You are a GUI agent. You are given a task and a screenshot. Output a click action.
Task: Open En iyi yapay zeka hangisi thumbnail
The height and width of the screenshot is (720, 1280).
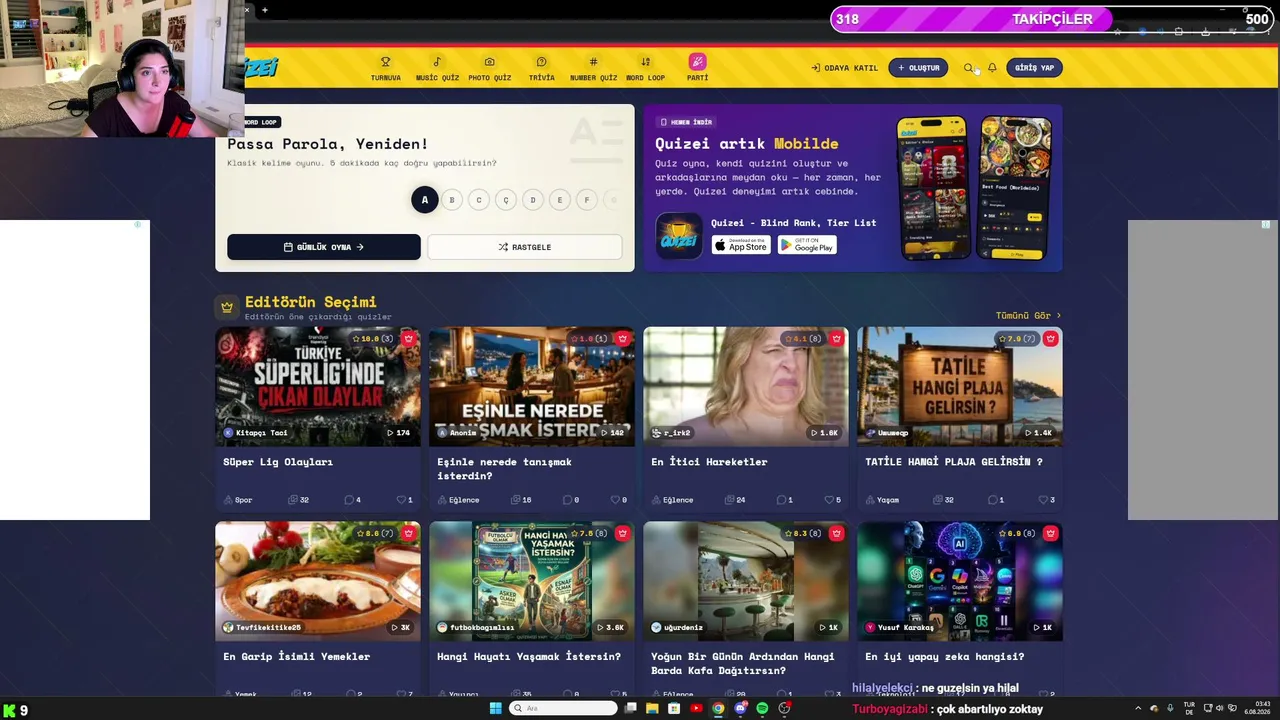(960, 582)
